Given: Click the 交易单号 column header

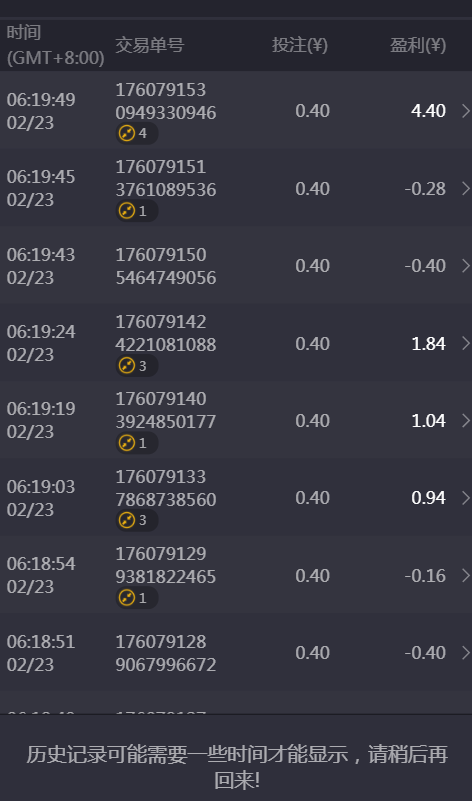Looking at the screenshot, I should click(x=149, y=45).
